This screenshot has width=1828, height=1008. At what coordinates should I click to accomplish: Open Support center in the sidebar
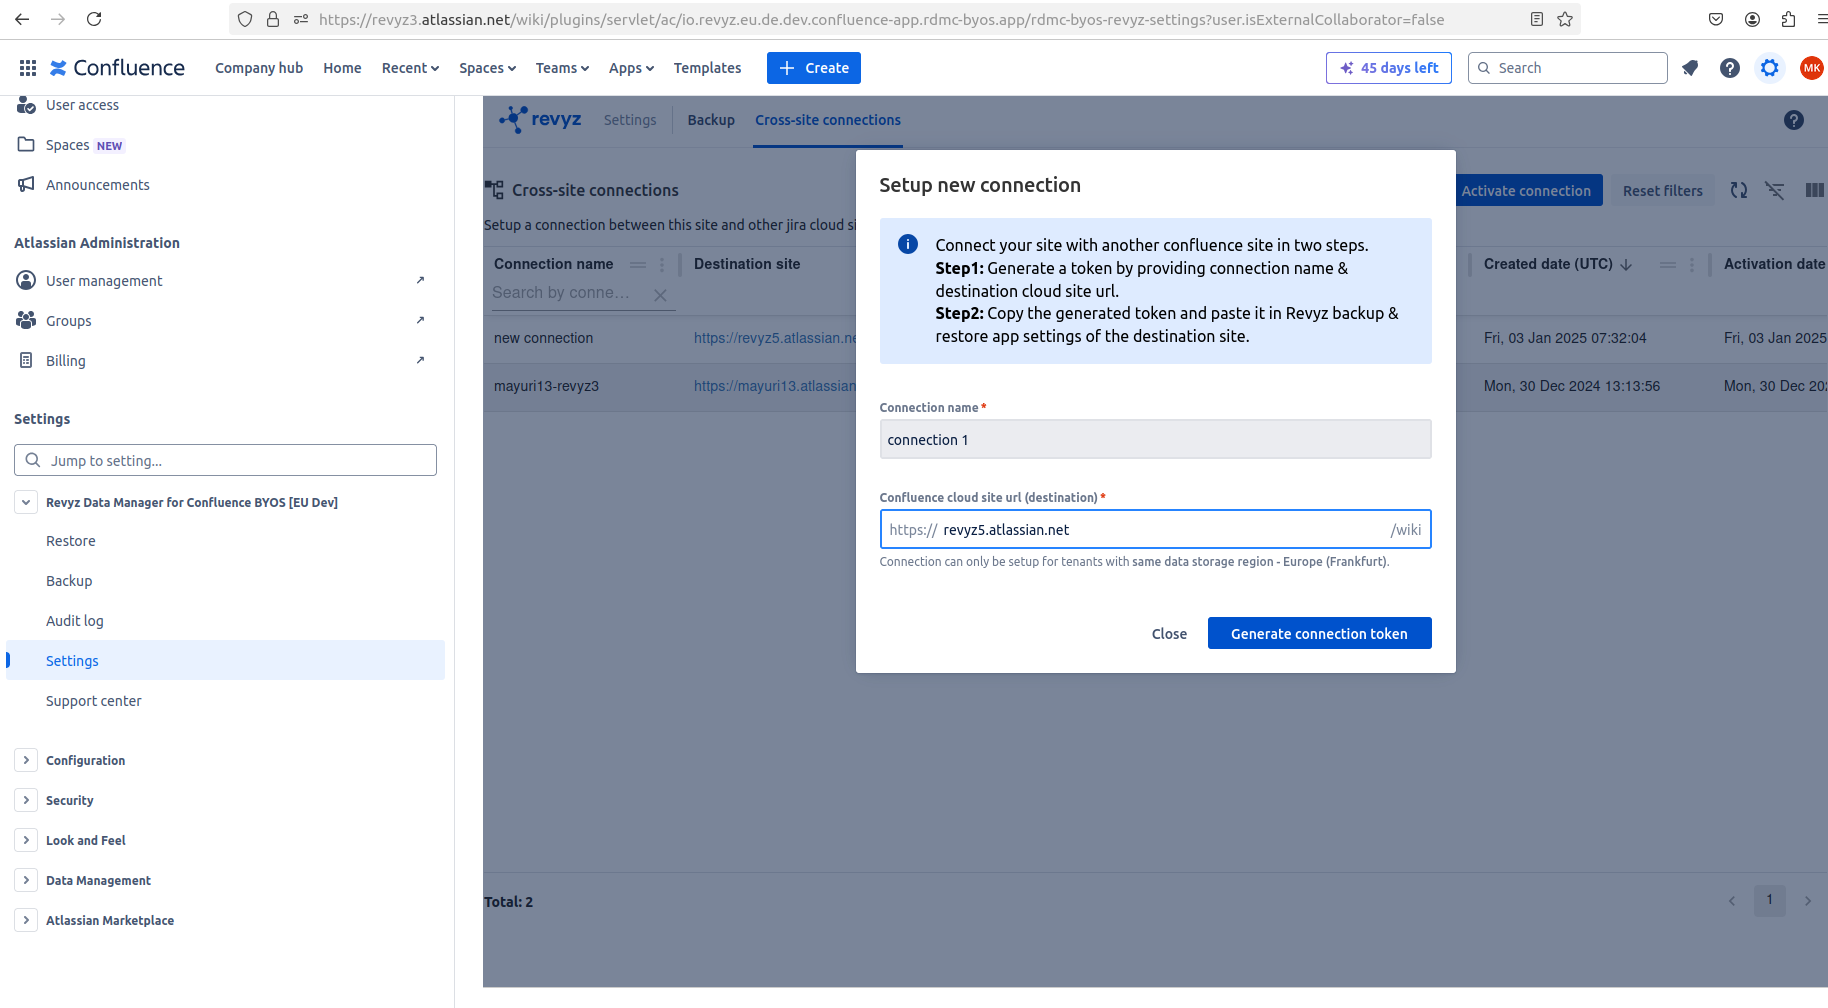pos(225,701)
